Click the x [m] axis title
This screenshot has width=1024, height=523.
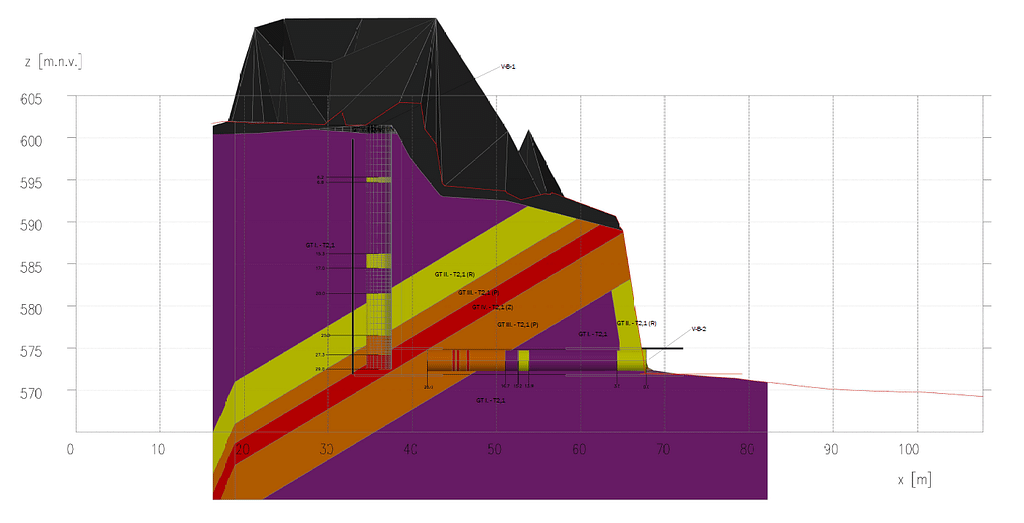tap(914, 480)
